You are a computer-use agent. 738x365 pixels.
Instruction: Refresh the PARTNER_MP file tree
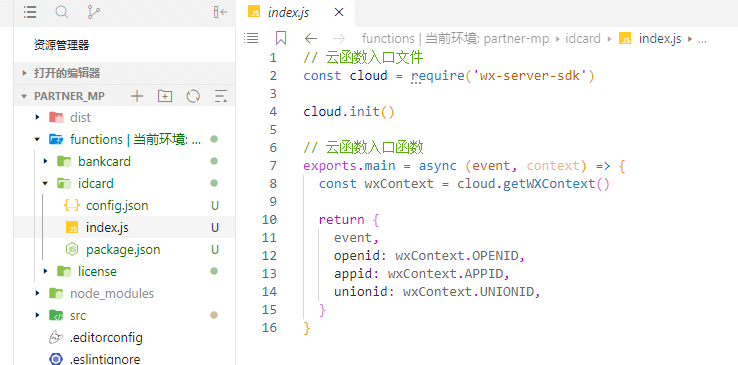click(193, 96)
